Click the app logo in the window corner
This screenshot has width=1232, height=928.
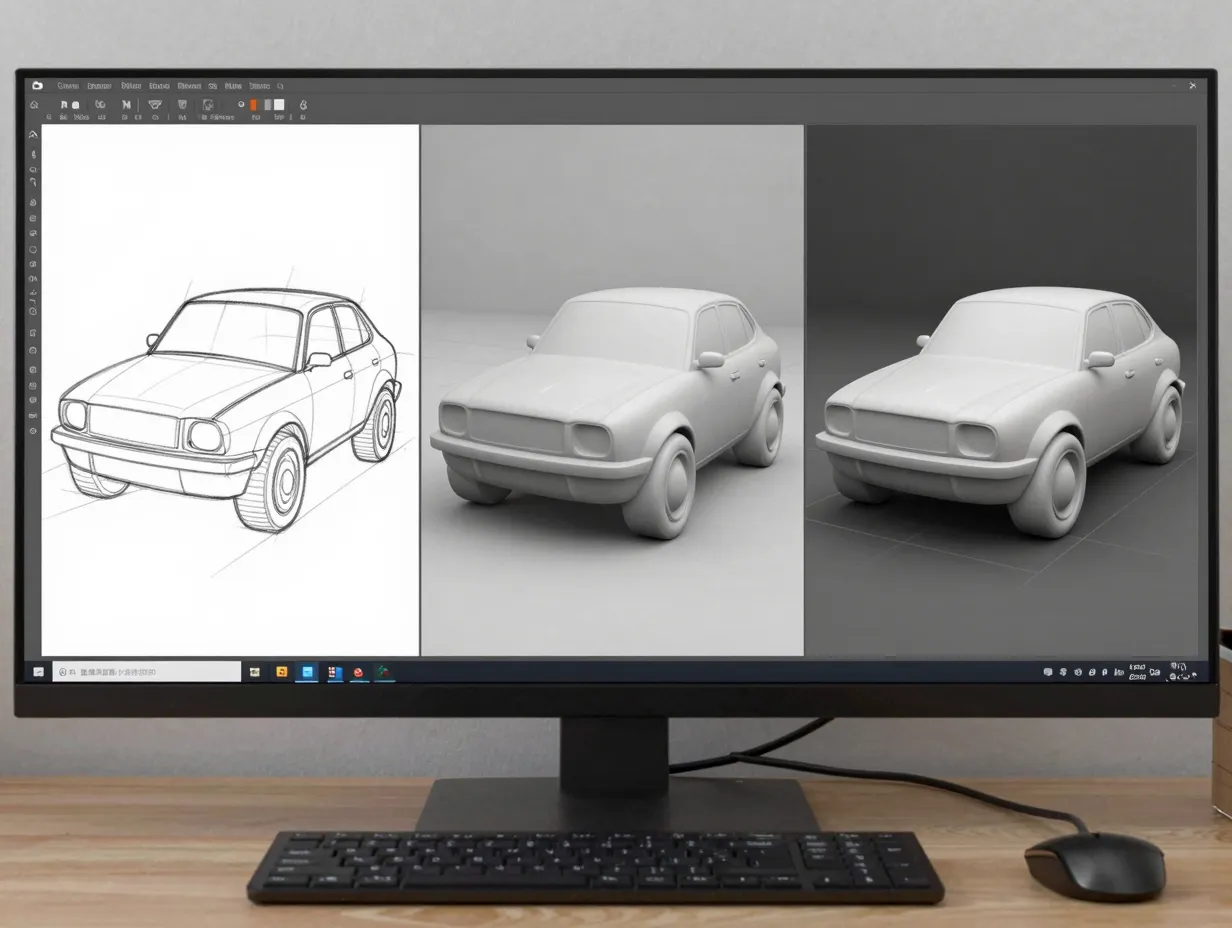pos(37,86)
